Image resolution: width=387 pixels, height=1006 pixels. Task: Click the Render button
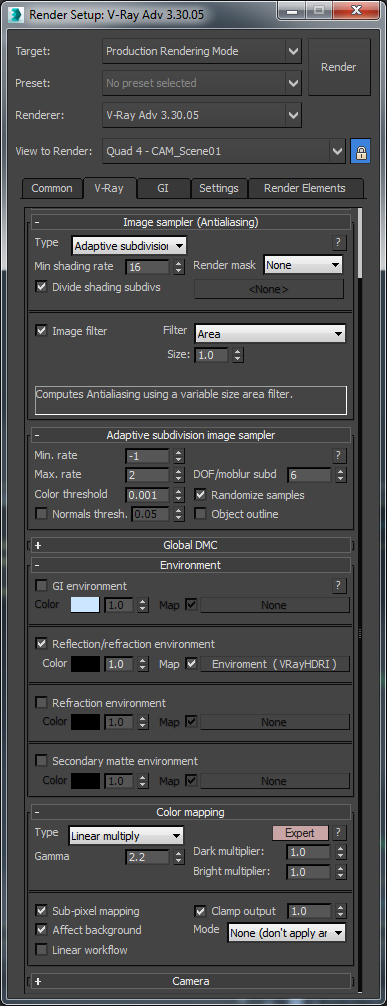point(339,67)
